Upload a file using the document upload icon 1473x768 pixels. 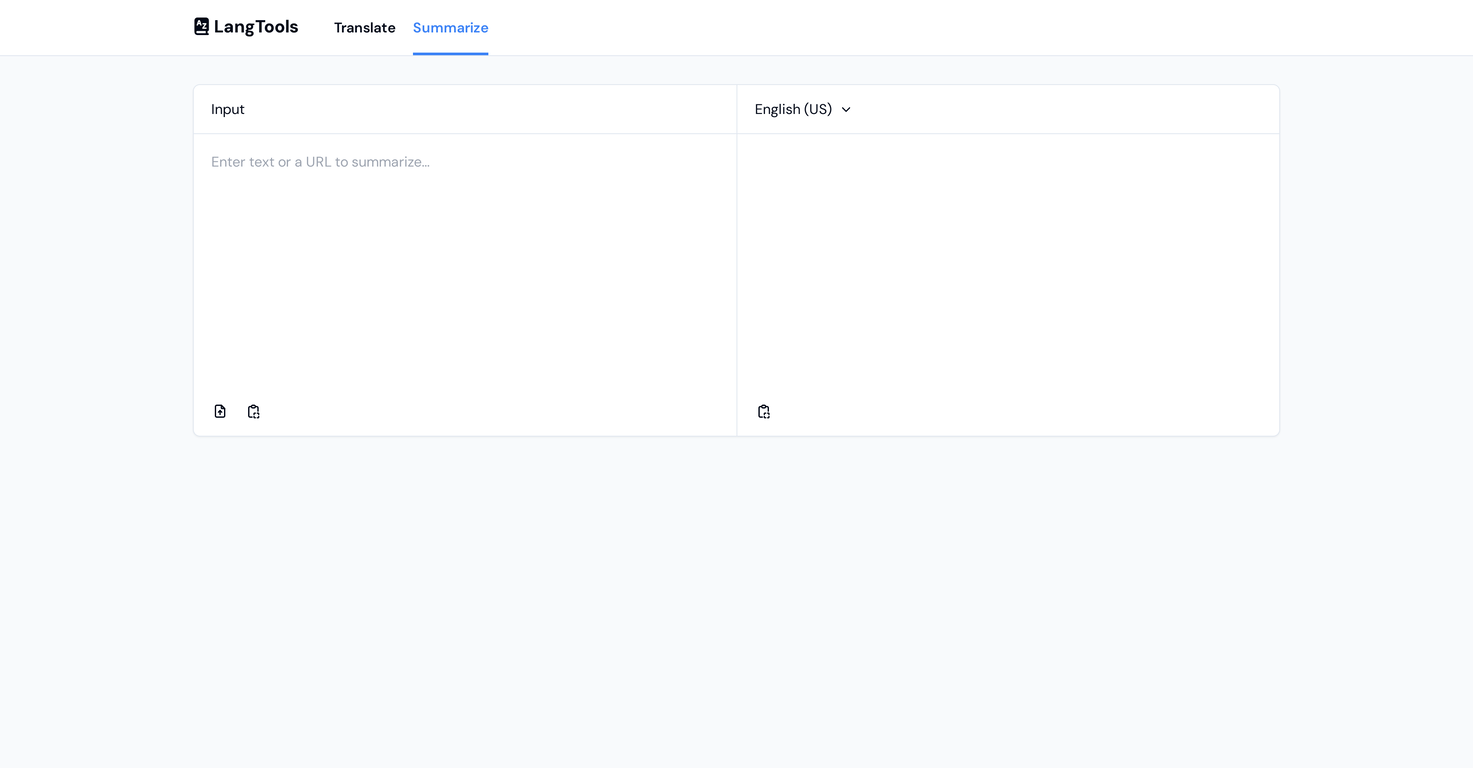pyautogui.click(x=220, y=411)
